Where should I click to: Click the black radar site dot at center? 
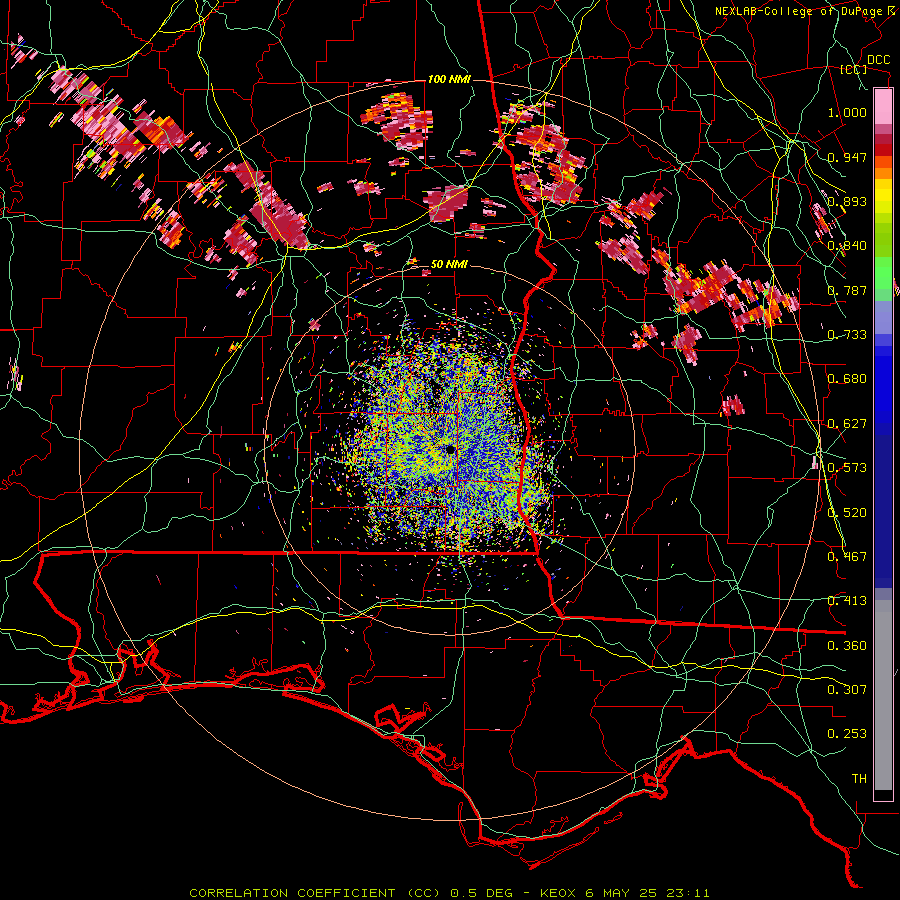(451, 449)
